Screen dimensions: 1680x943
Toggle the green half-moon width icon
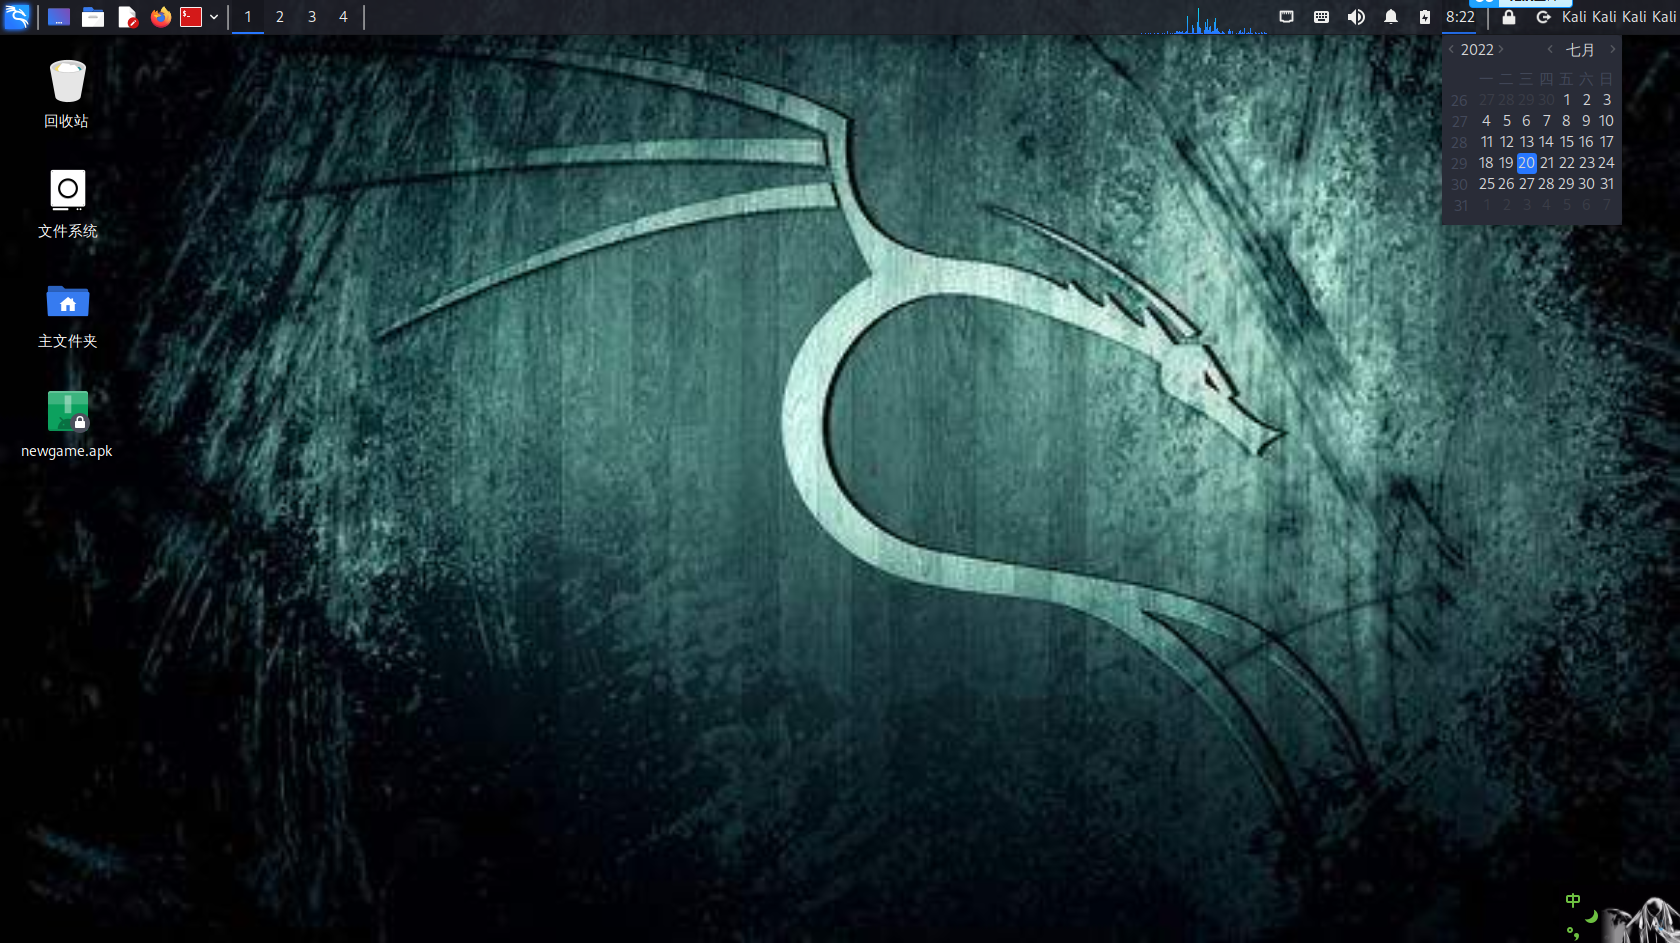click(x=1591, y=916)
